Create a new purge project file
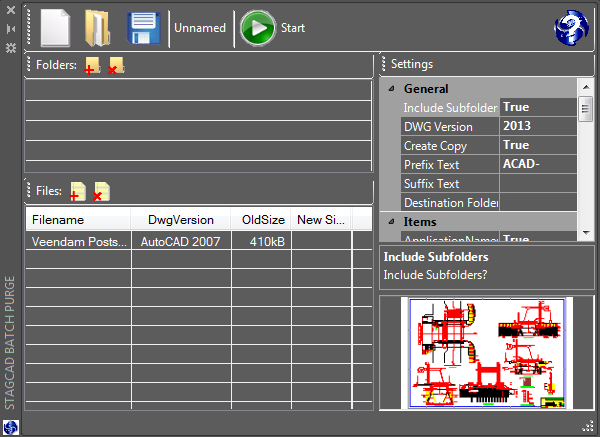 point(55,27)
